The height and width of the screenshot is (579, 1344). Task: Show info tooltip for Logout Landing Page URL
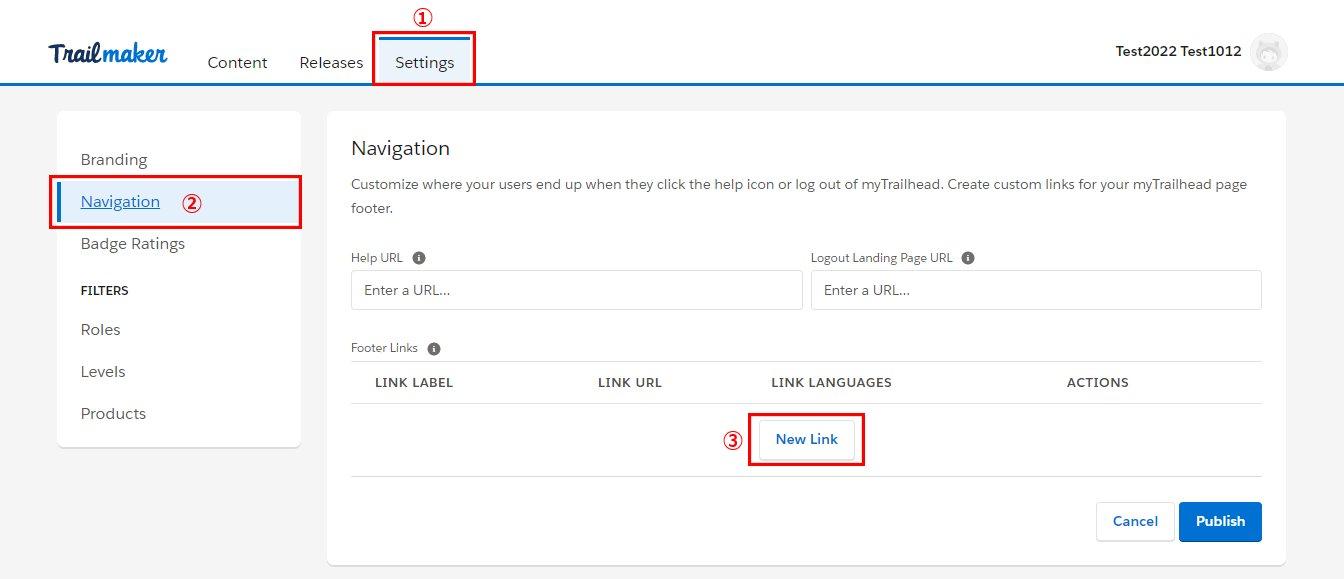(x=968, y=258)
